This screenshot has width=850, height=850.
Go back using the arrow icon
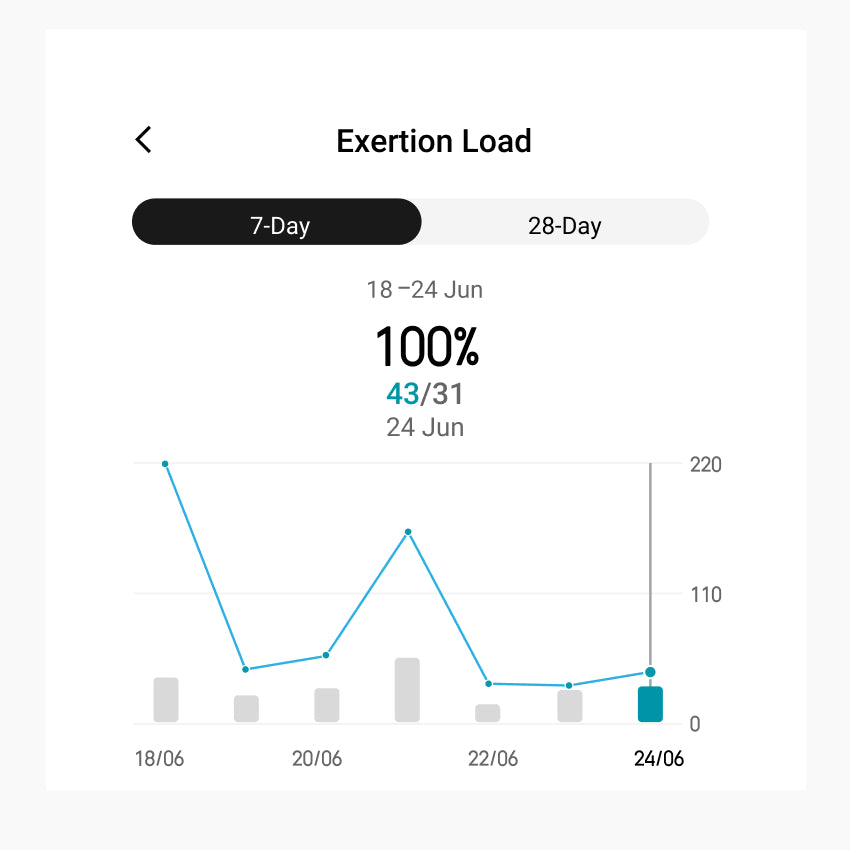[x=144, y=140]
